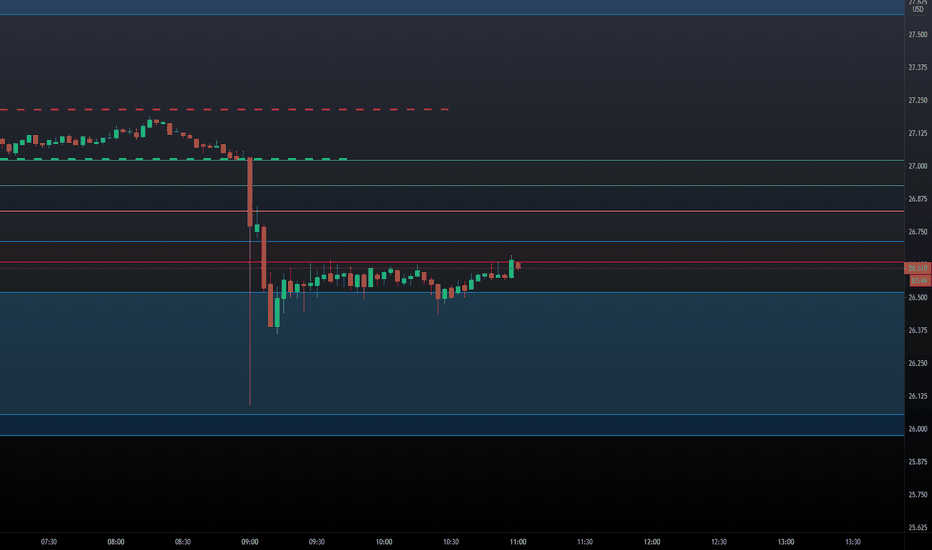Click the 07:30 time axis label
Viewport: 932px width, 550px height.
[x=49, y=542]
